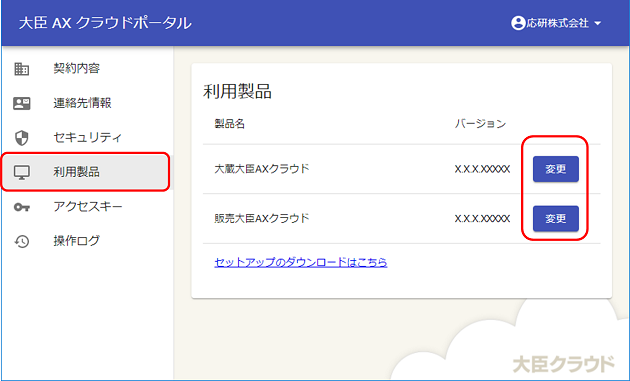Click the user account avatar icon
630x381 pixels.
pyautogui.click(x=518, y=23)
